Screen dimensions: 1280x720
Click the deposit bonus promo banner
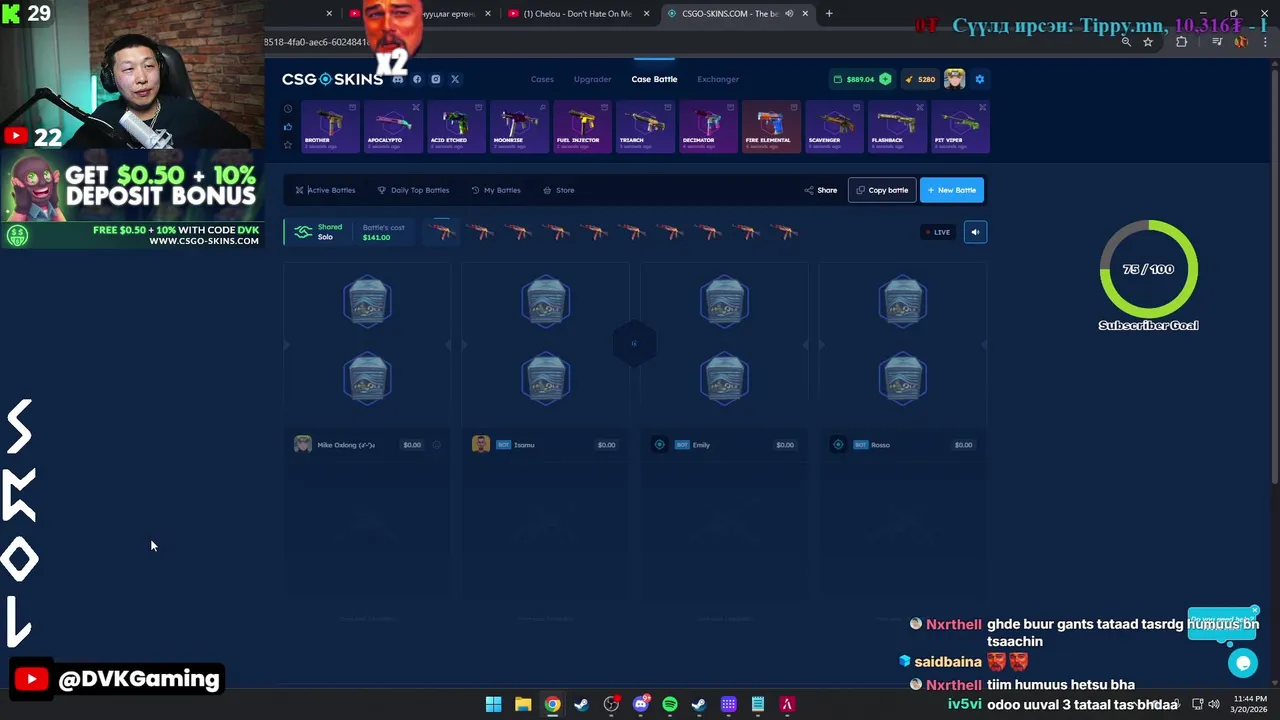132,198
